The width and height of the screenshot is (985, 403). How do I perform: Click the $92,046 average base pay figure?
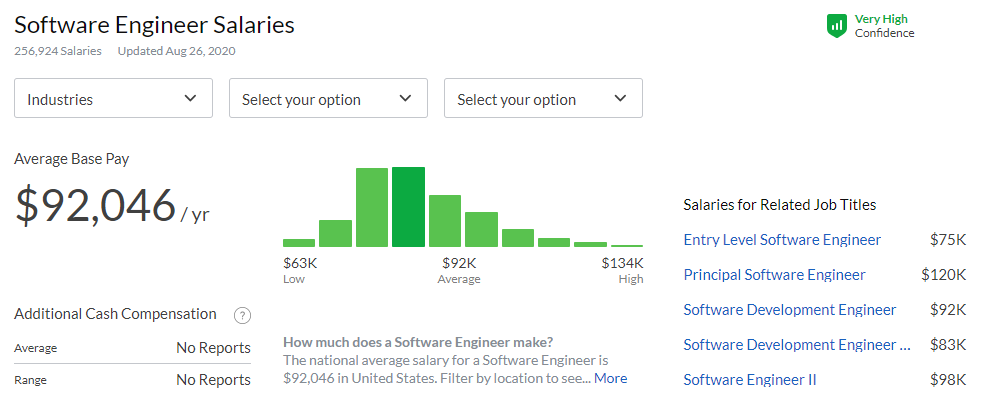(95, 205)
